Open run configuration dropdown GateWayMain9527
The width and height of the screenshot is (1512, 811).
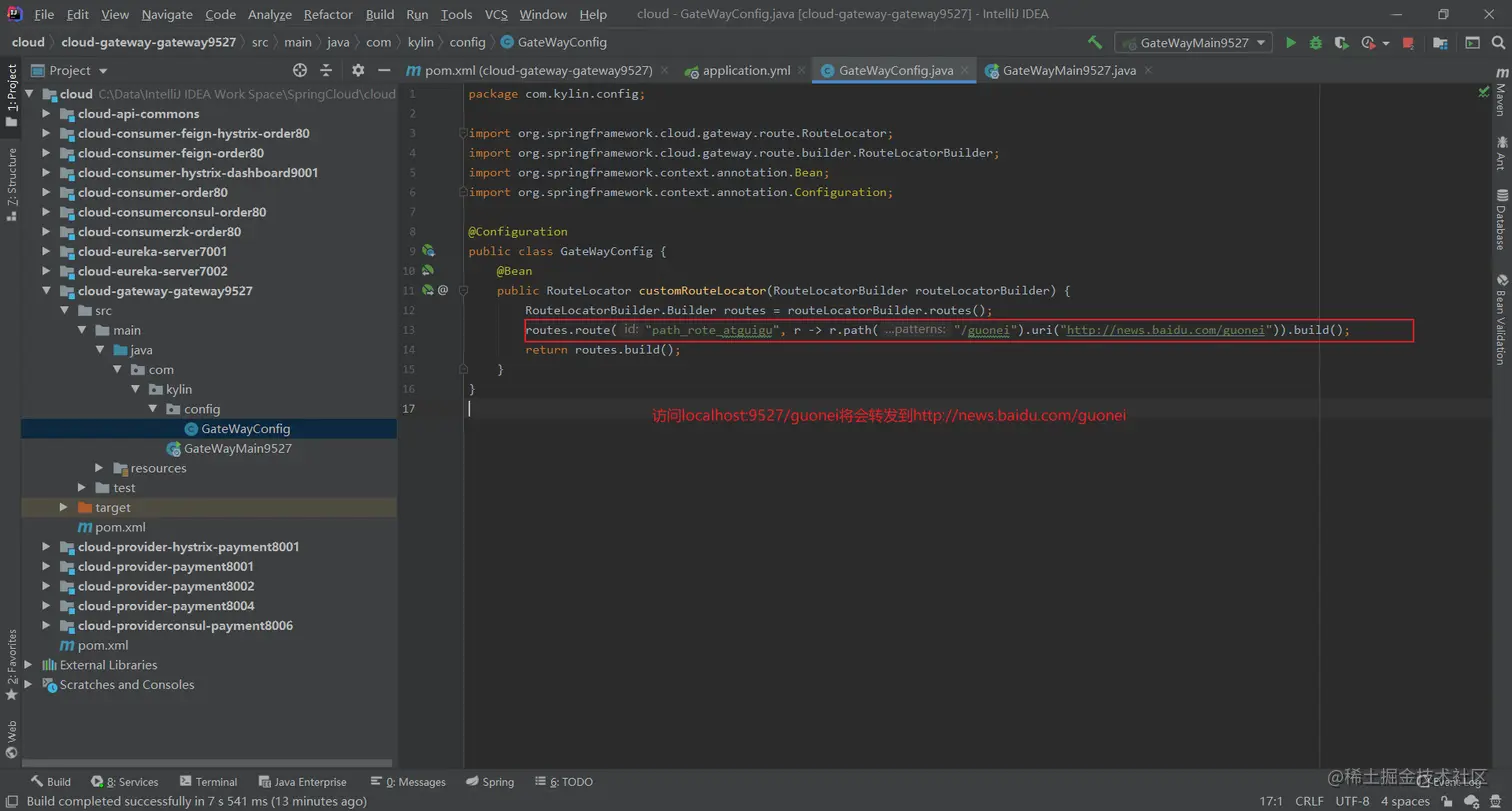tap(1194, 43)
